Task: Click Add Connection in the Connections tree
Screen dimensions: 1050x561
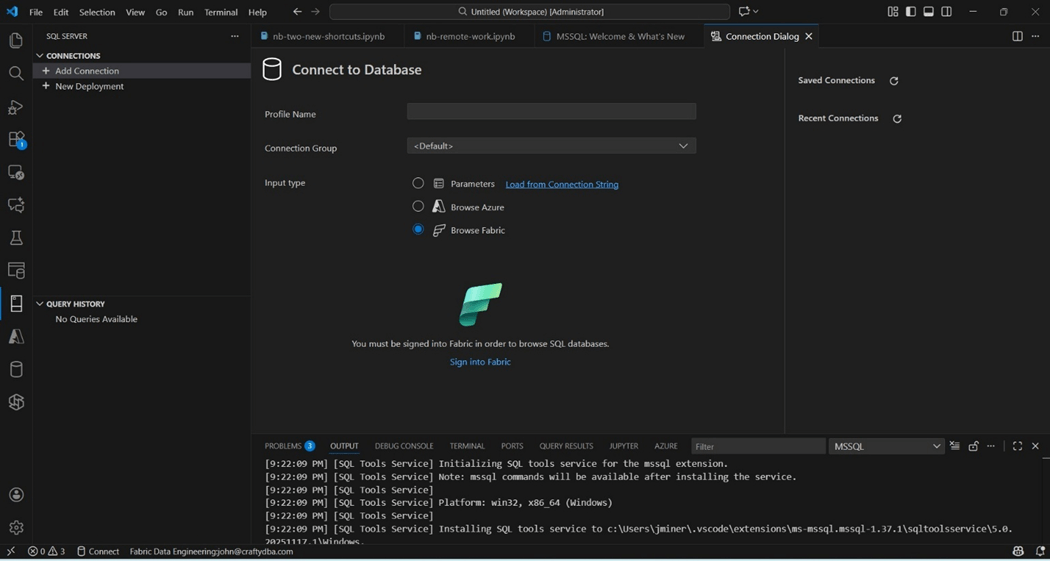Action: tap(87, 71)
